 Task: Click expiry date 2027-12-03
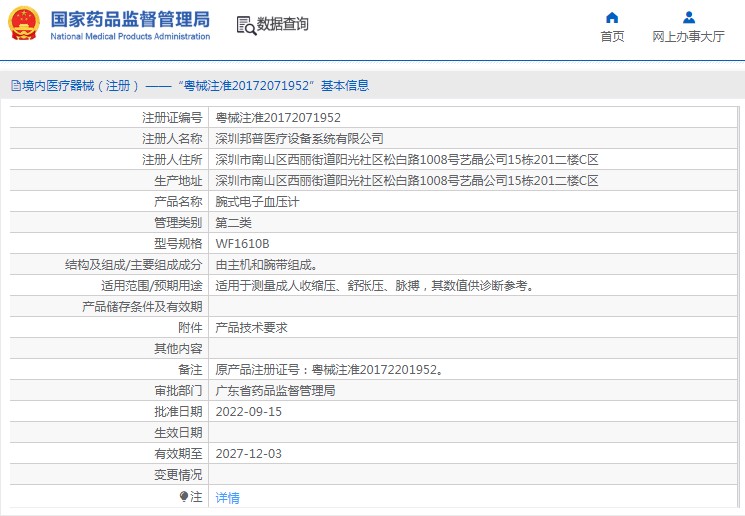pos(248,454)
